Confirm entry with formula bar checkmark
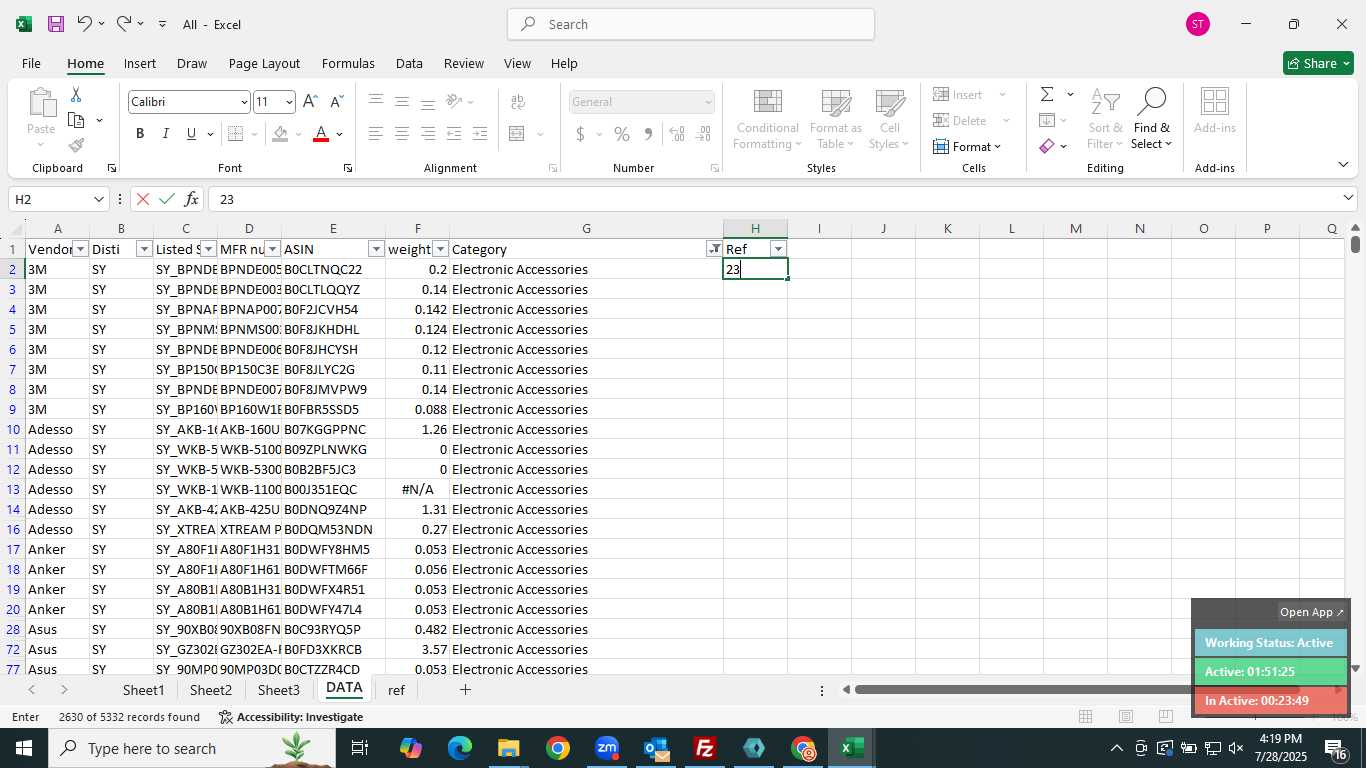 (x=167, y=199)
